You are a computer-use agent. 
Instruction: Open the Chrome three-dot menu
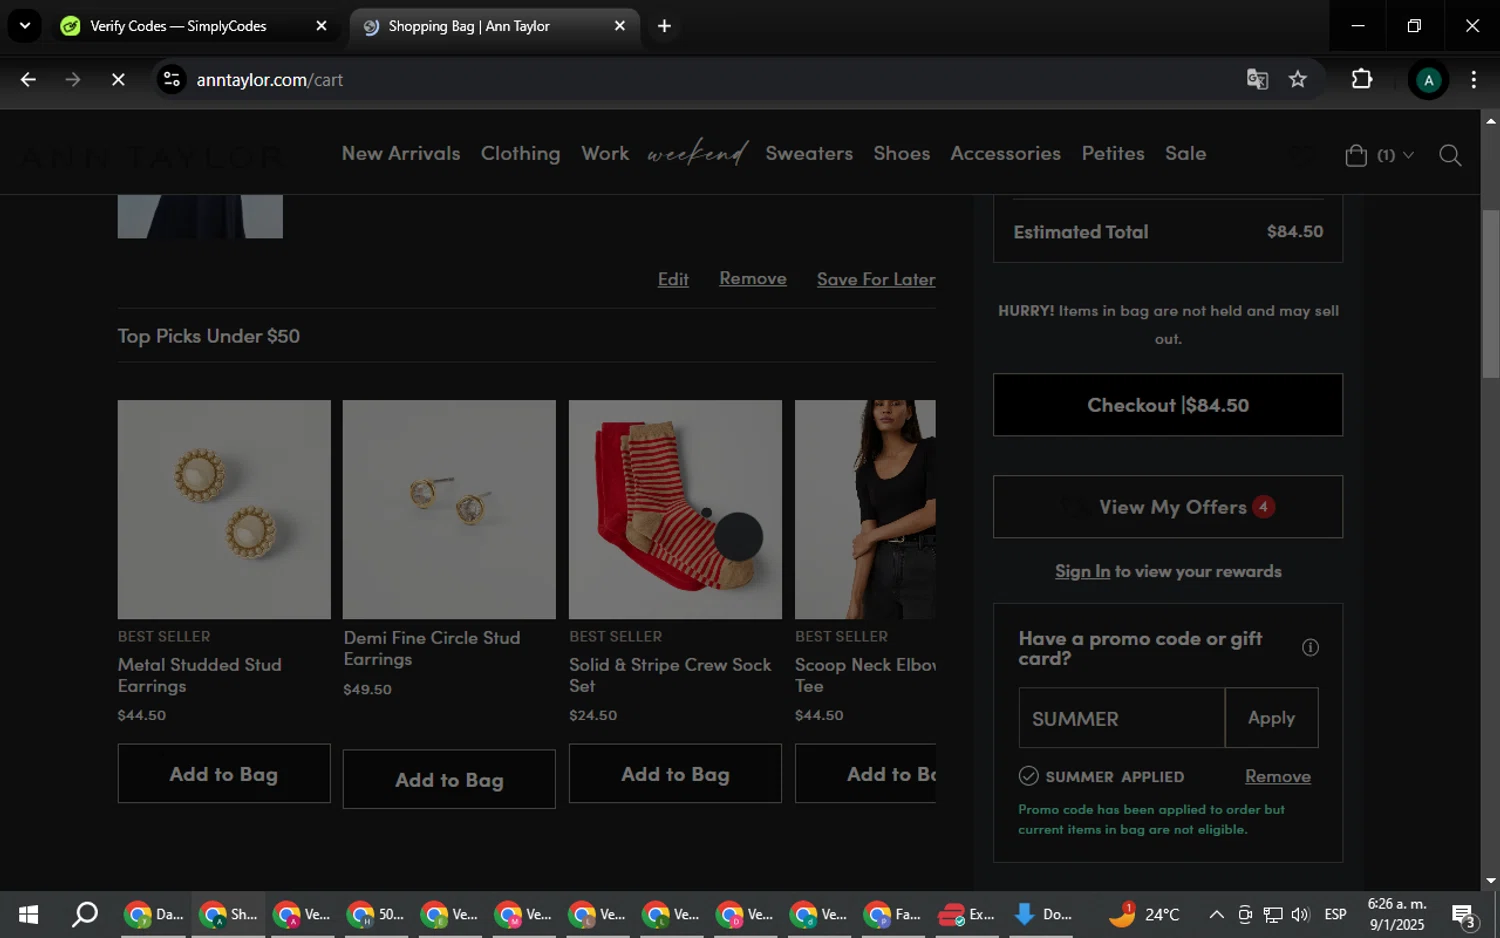1473,80
